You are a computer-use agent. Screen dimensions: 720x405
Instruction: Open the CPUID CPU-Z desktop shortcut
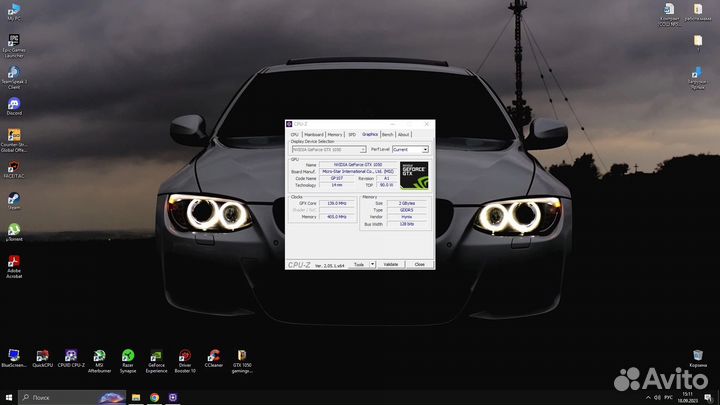[71, 358]
